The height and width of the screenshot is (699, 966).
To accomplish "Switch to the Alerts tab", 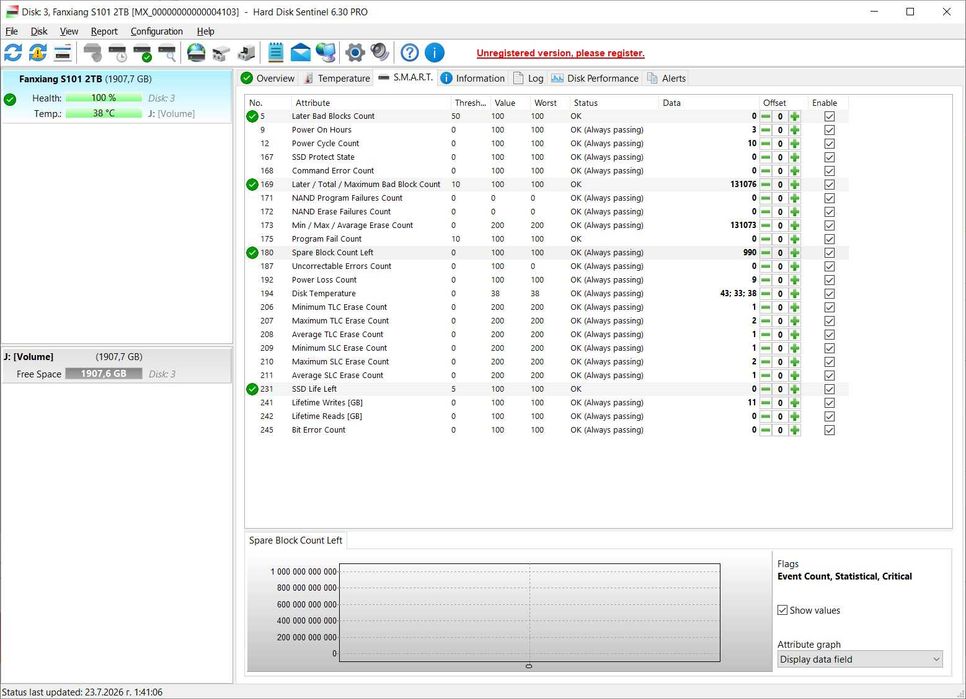I will 666,78.
